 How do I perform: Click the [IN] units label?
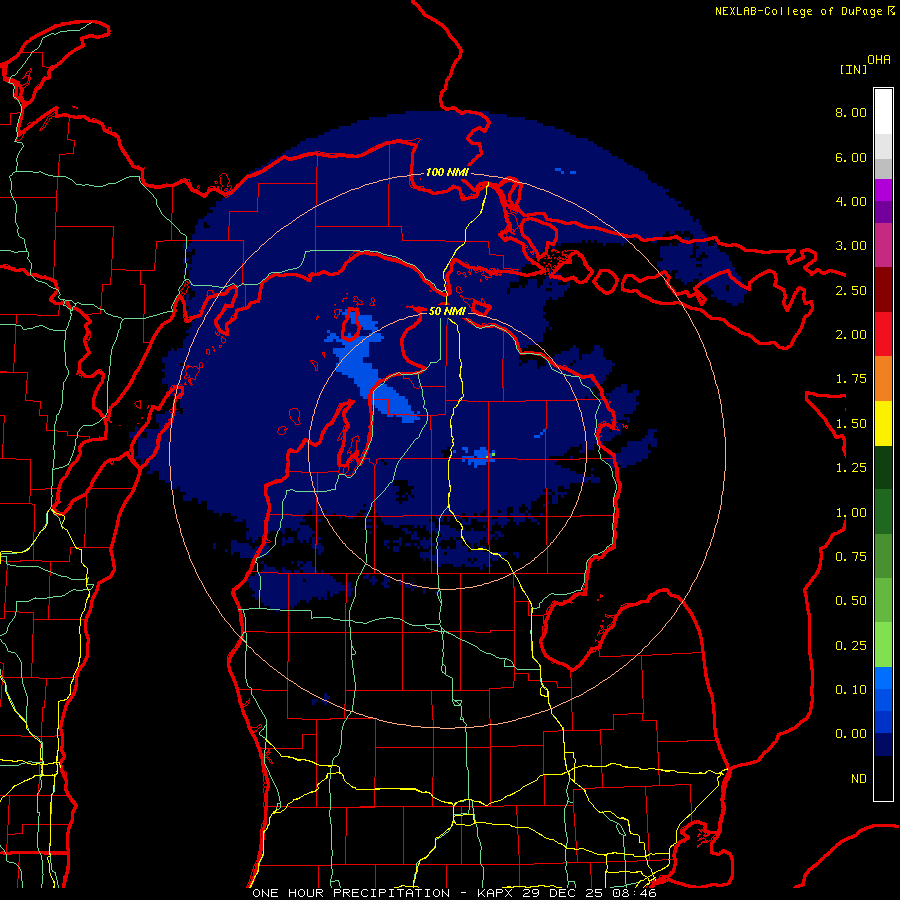tap(853, 69)
